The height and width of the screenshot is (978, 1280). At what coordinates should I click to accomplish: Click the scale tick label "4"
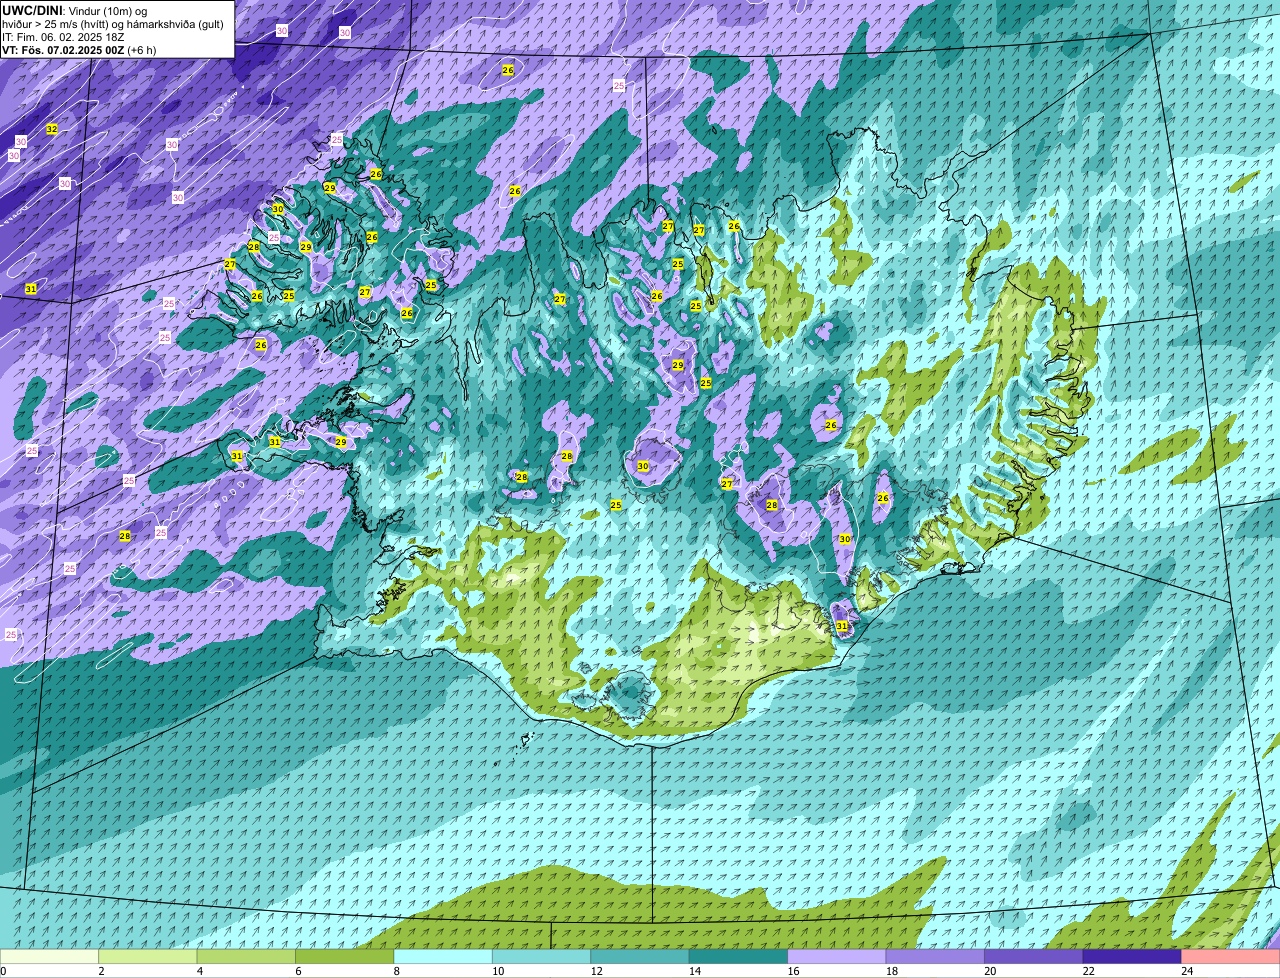click(199, 971)
